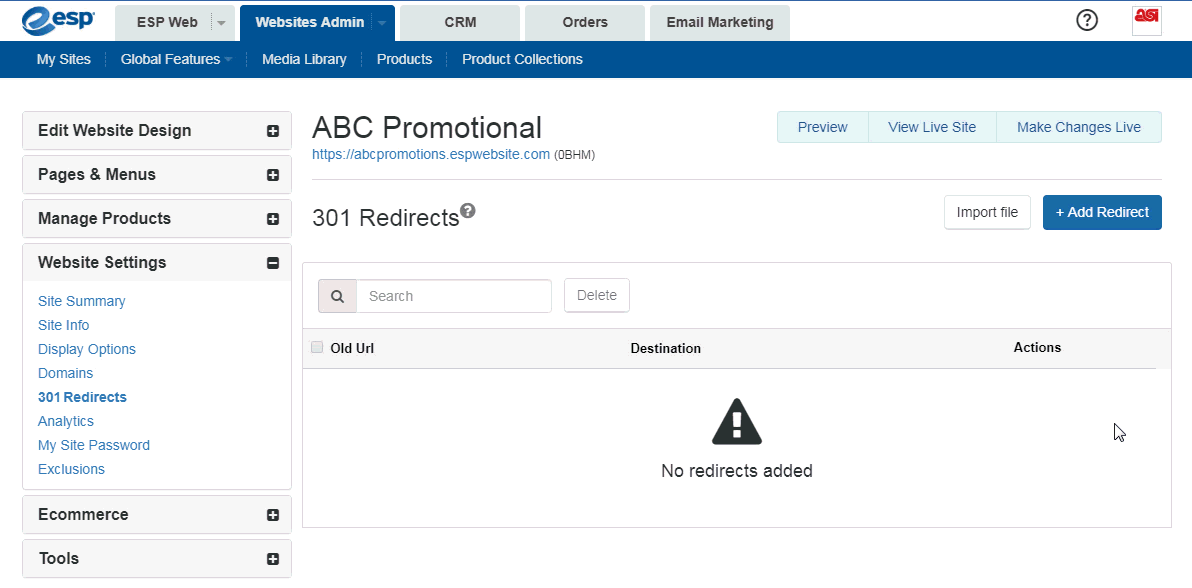Open the 301 Redirects sidebar link

(x=82, y=397)
